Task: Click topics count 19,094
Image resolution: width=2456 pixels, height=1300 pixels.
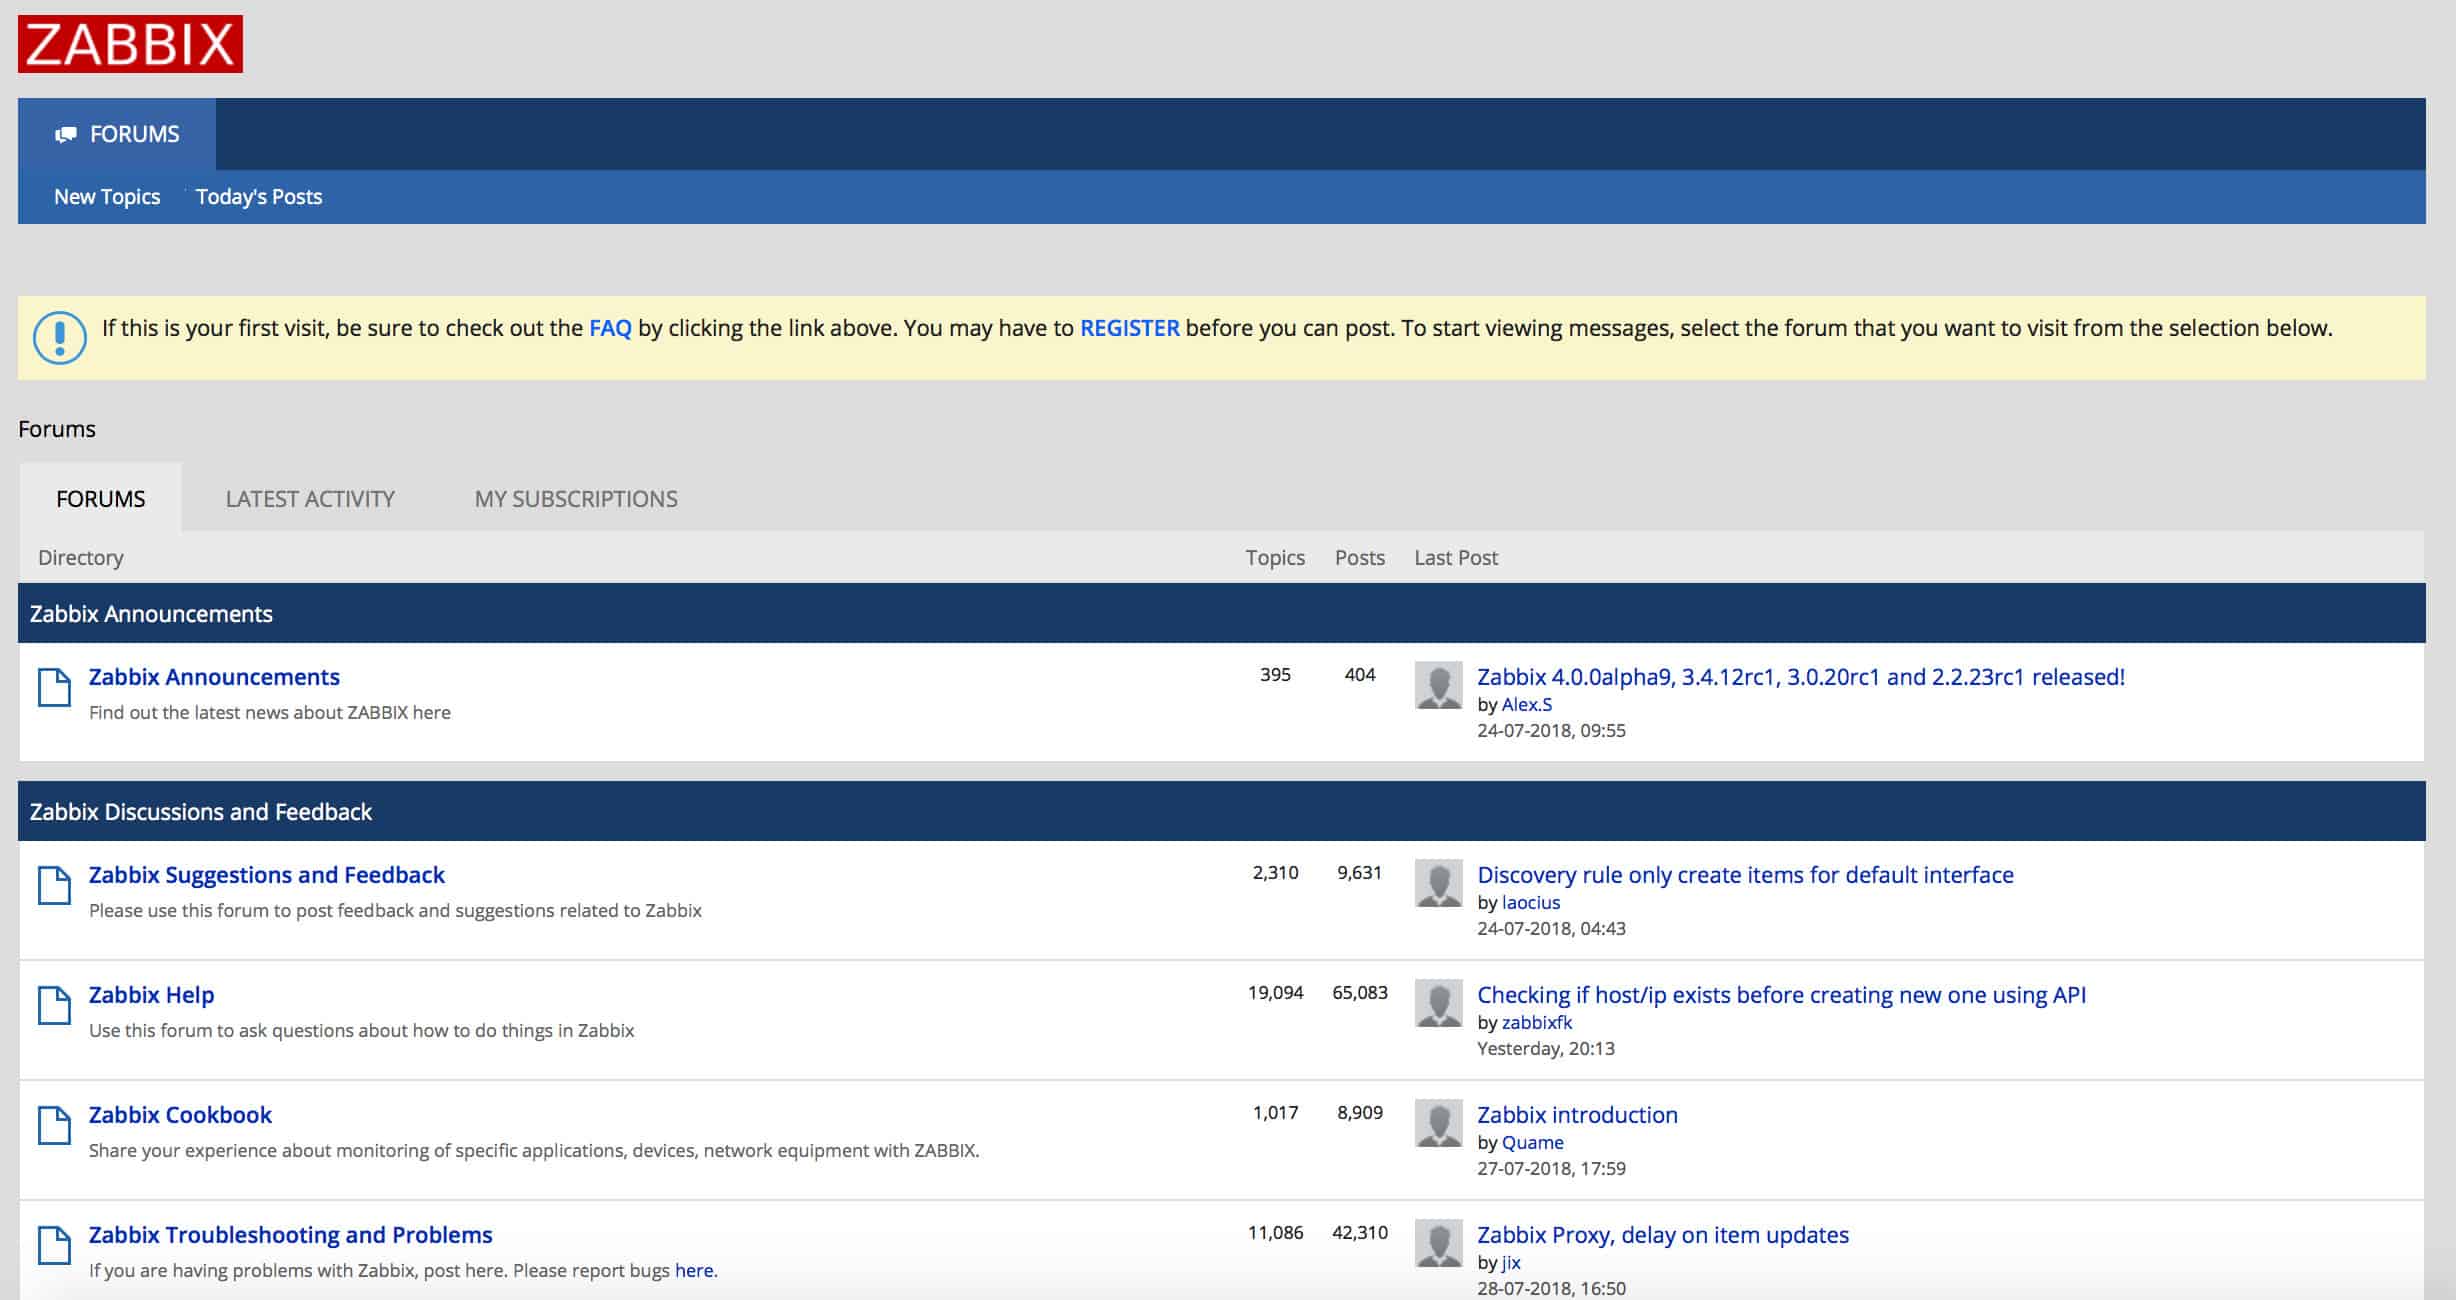Action: click(x=1276, y=993)
